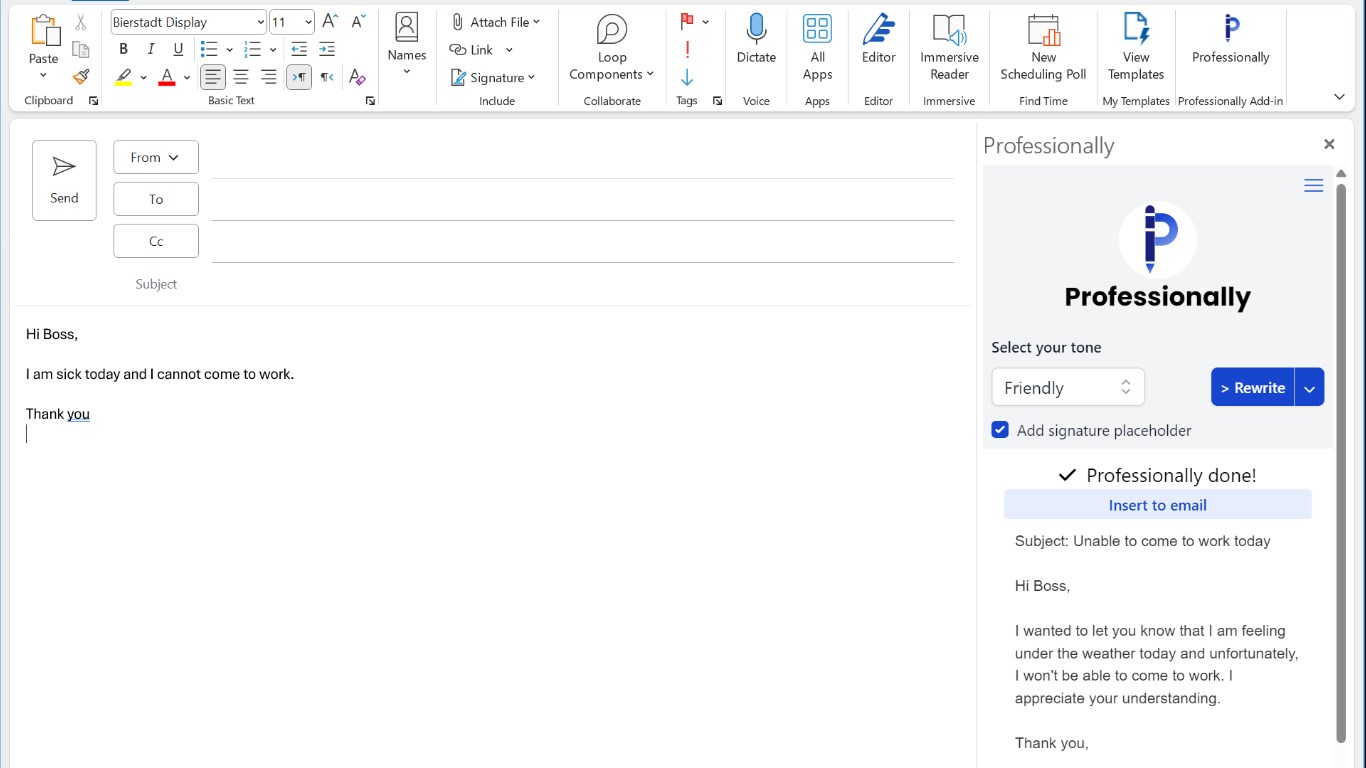
Task: Expand the Paste options arrow
Action: pos(43,75)
